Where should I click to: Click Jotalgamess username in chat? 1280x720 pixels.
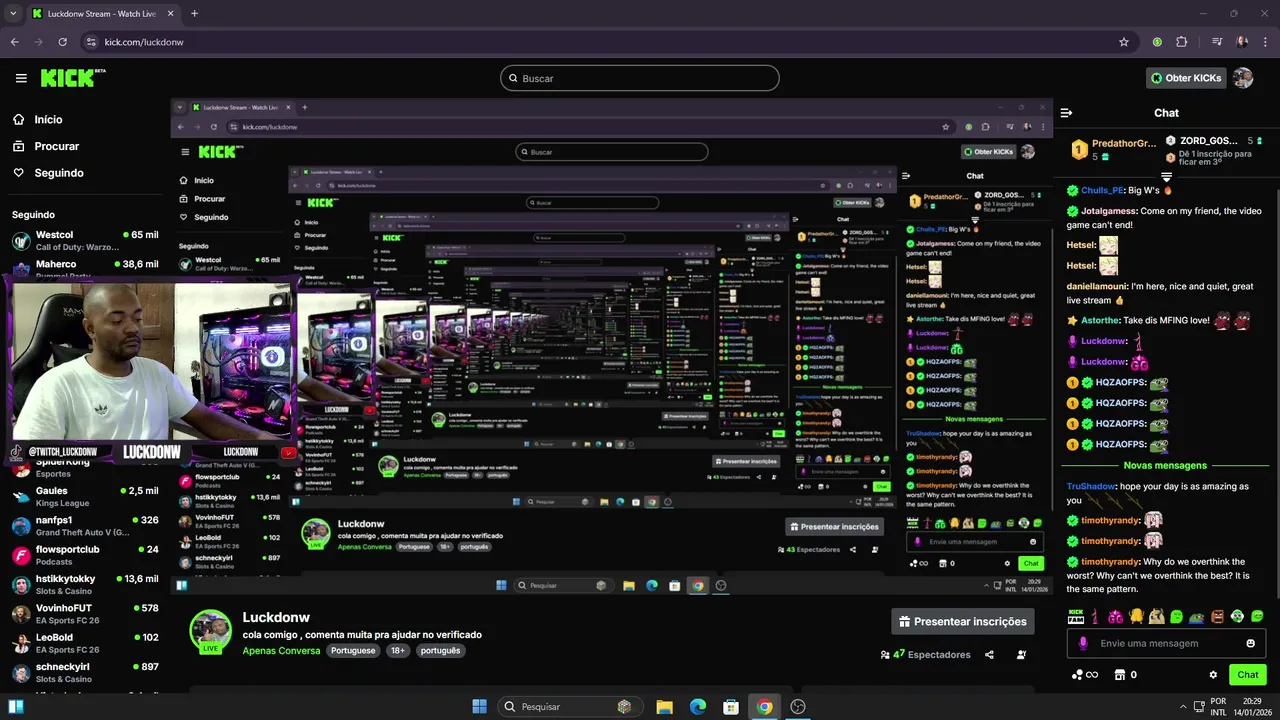point(1108,211)
